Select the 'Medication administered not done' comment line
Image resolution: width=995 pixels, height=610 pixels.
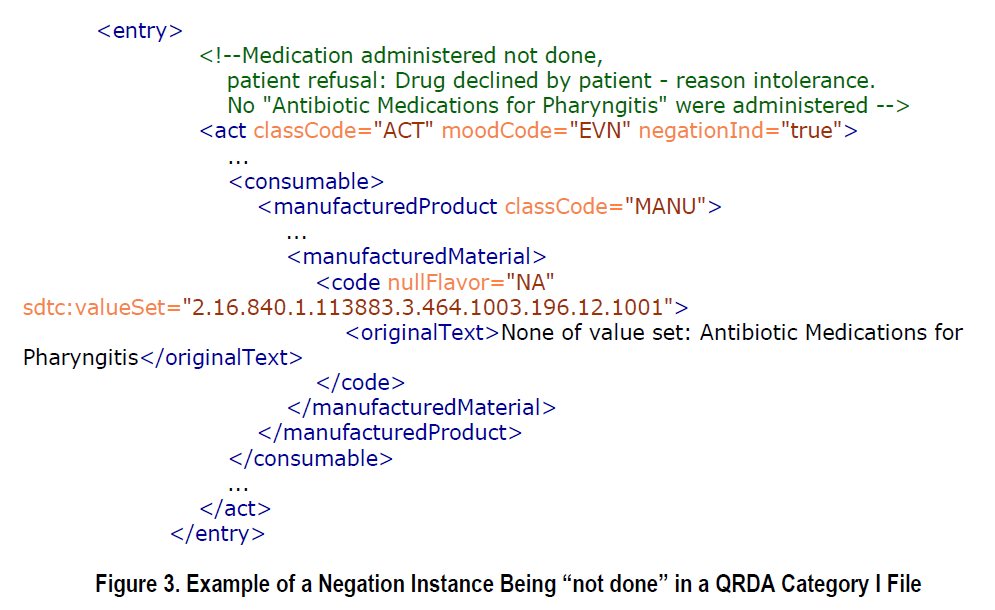[401, 56]
